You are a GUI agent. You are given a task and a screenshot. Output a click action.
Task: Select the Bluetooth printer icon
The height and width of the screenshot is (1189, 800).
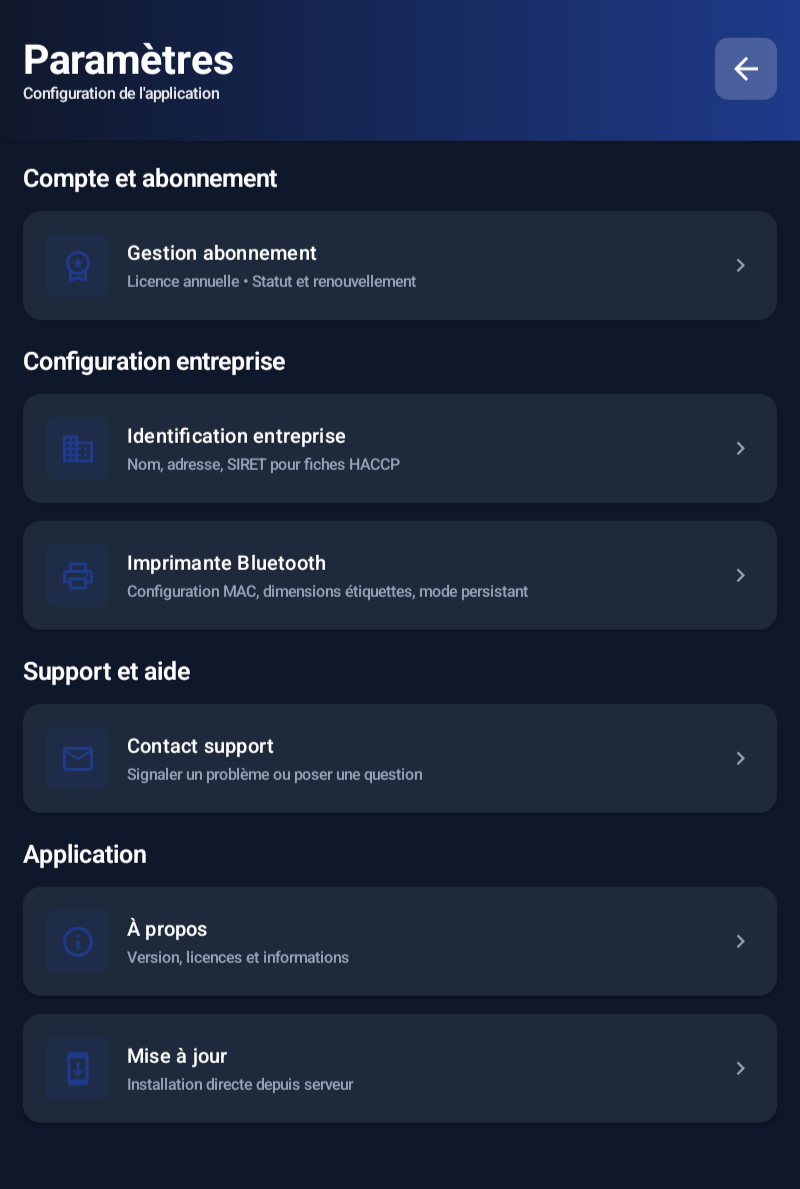pyautogui.click(x=78, y=575)
